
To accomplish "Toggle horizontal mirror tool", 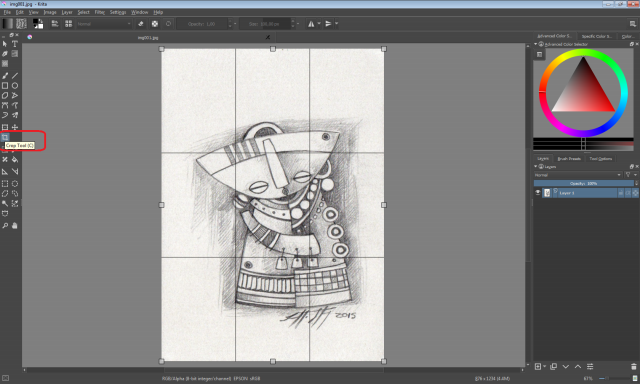I will 311,24.
